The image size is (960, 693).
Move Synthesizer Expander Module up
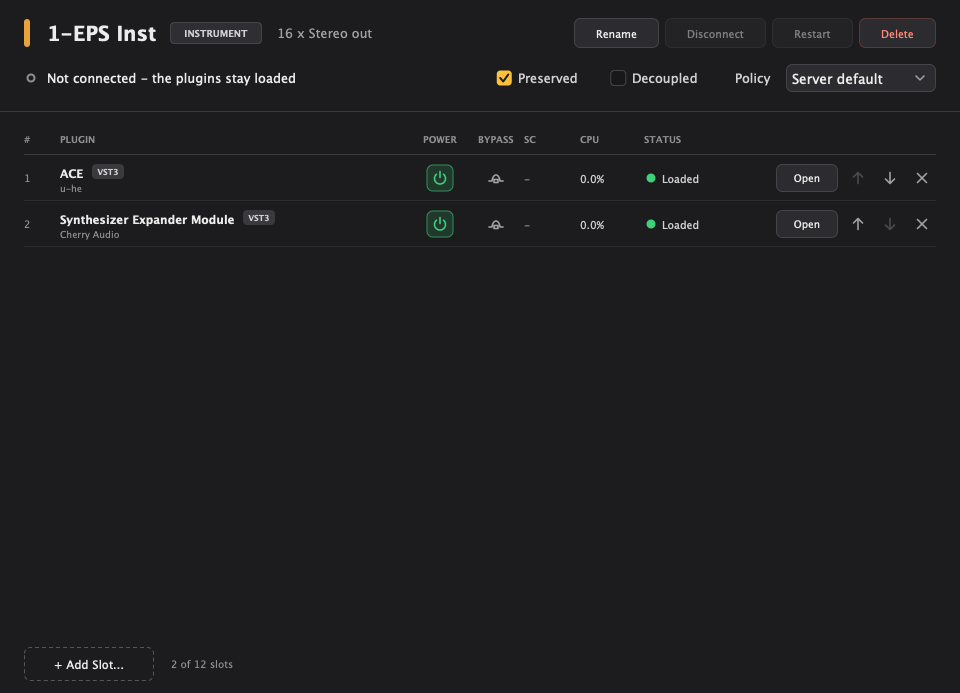858,224
